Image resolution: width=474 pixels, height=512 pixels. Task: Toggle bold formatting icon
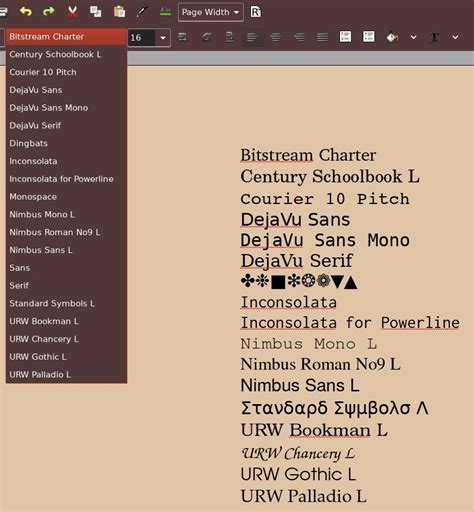pyautogui.click(x=182, y=37)
